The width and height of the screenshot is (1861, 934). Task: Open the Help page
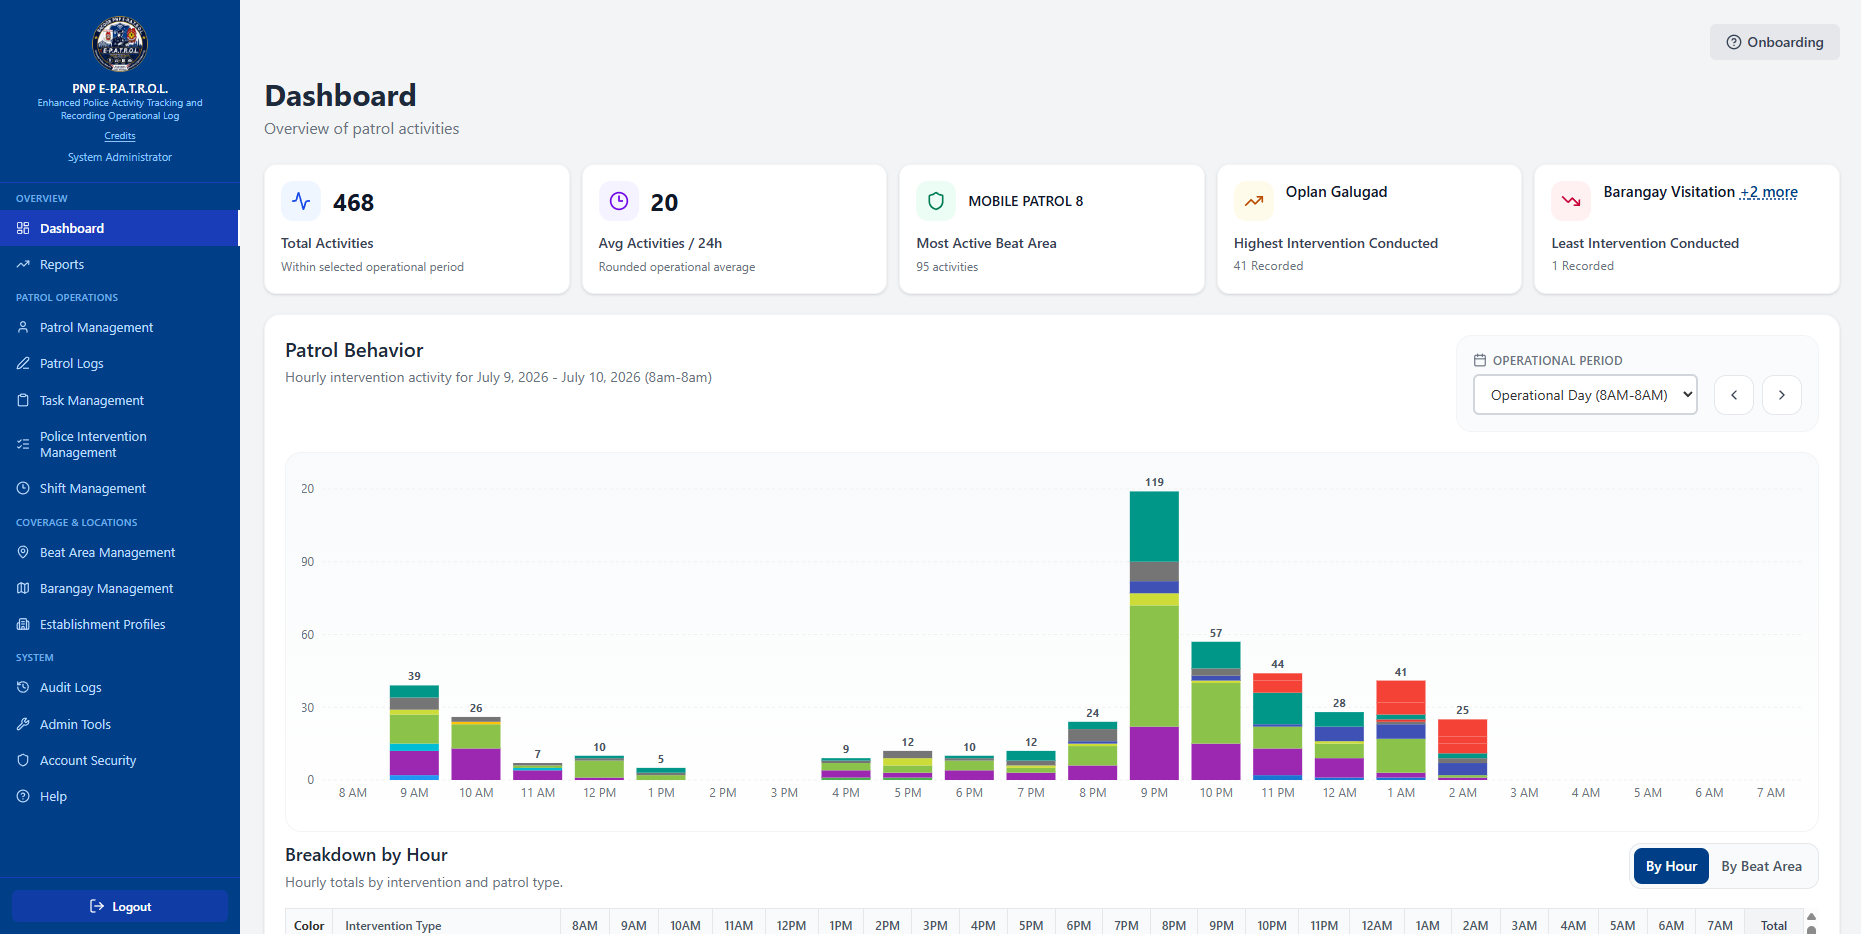[120, 796]
